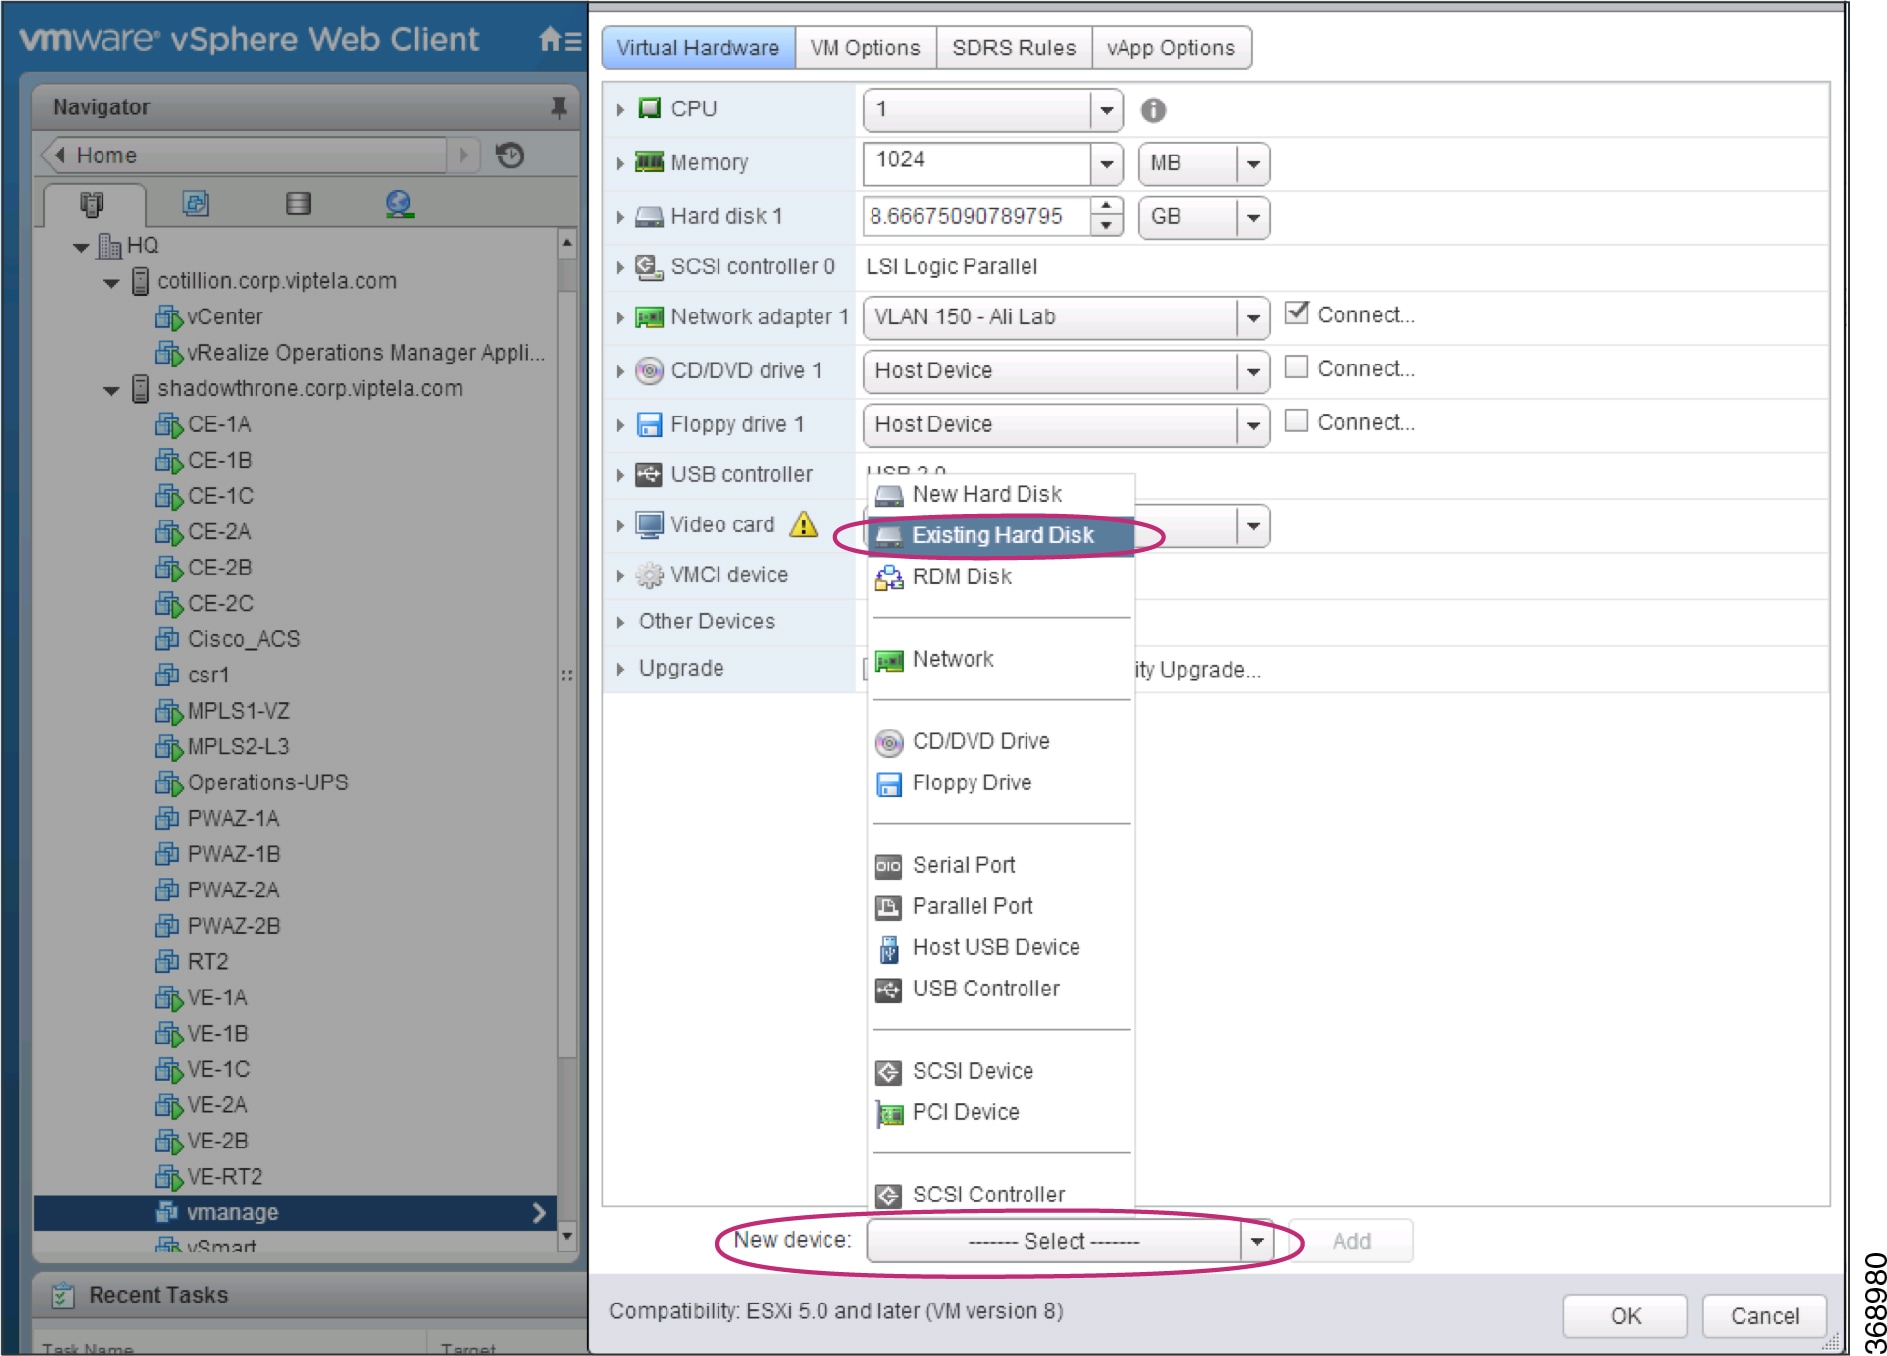Click the CPU info icon
Viewport: 1887px width, 1356px height.
click(x=1153, y=110)
